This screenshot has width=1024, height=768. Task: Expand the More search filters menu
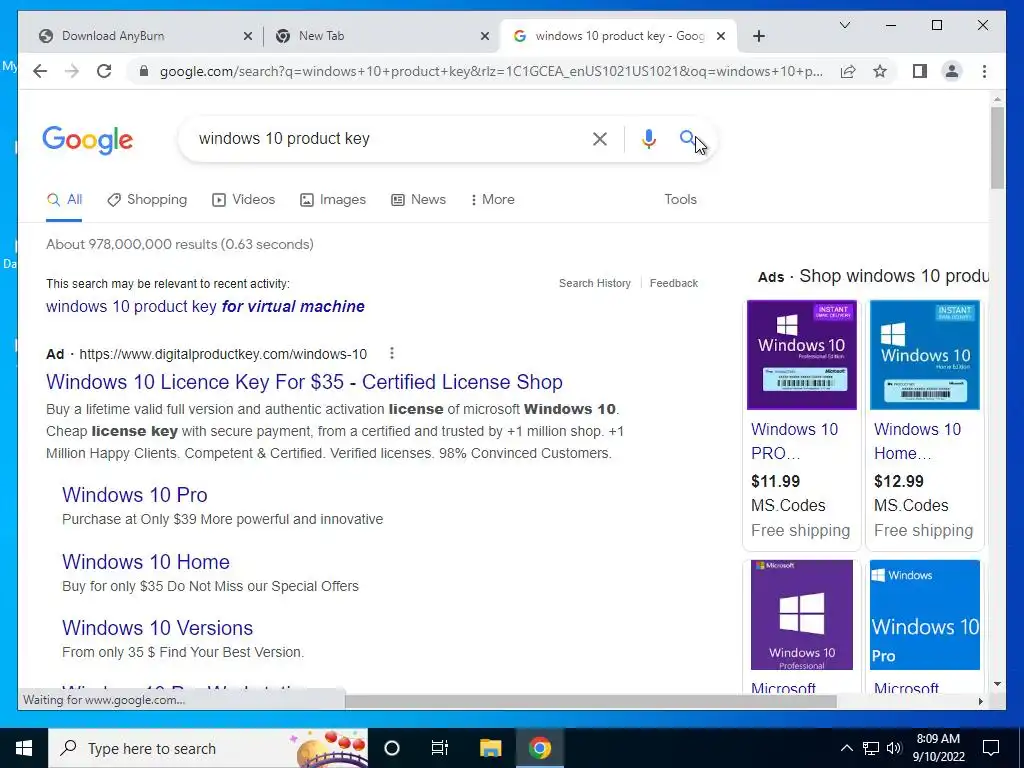(x=493, y=199)
